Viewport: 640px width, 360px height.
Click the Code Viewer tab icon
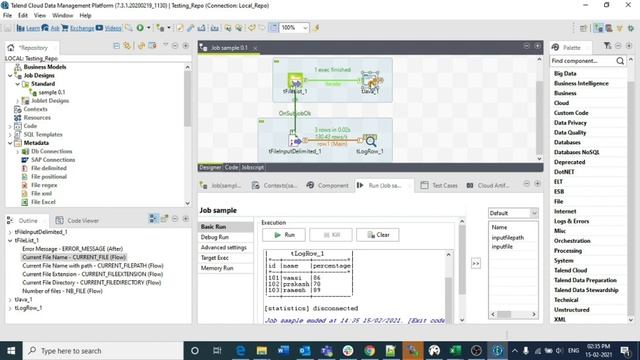point(59,220)
